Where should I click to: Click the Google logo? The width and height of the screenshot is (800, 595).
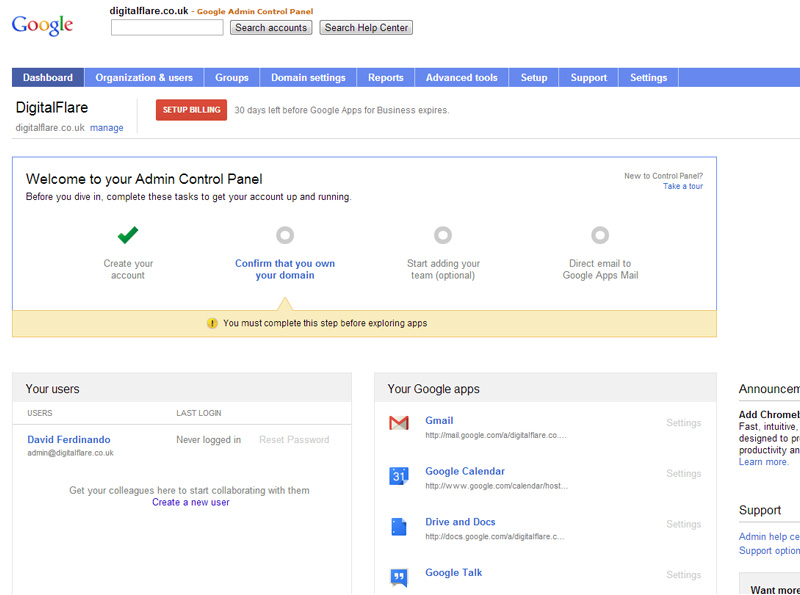tap(42, 25)
